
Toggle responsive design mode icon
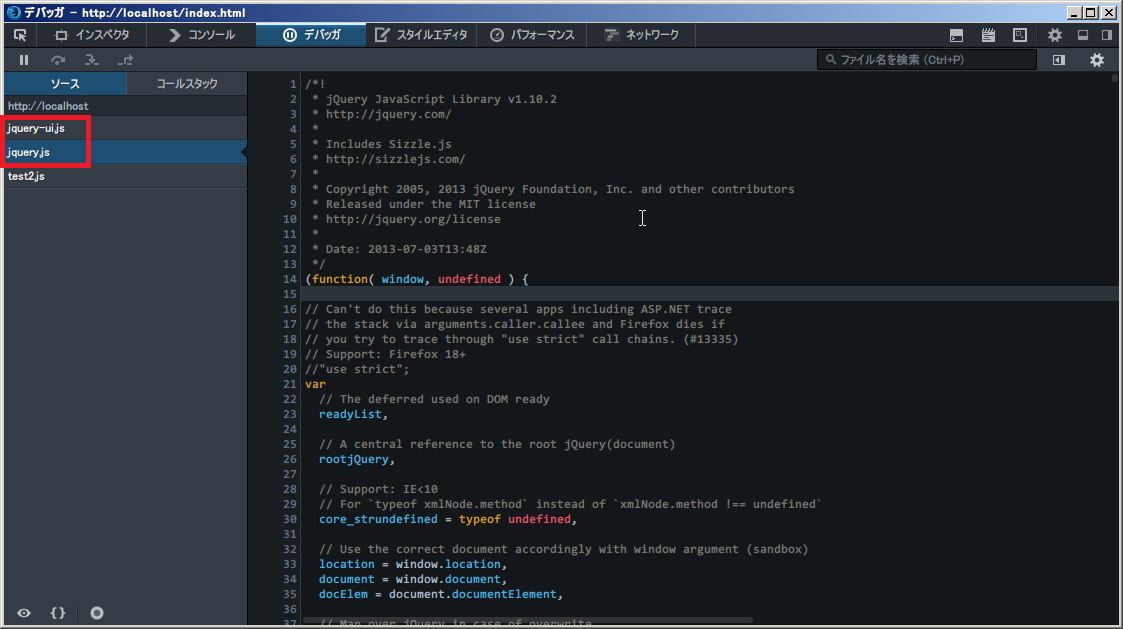pos(1020,35)
